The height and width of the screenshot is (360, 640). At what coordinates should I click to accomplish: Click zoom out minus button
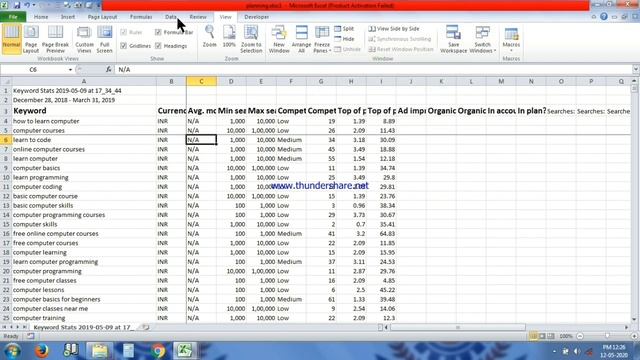tap(580, 336)
